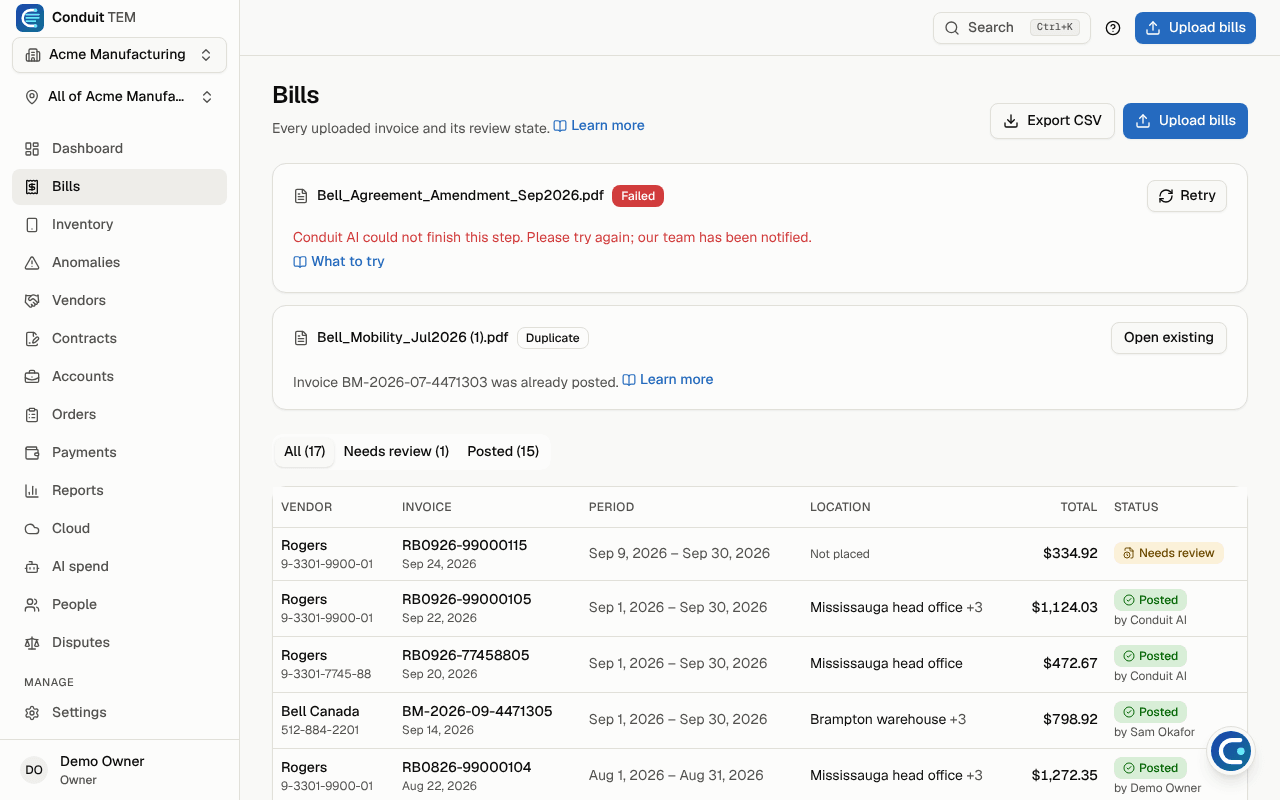Select Bills in the sidebar menu
The width and height of the screenshot is (1280, 800).
point(119,187)
